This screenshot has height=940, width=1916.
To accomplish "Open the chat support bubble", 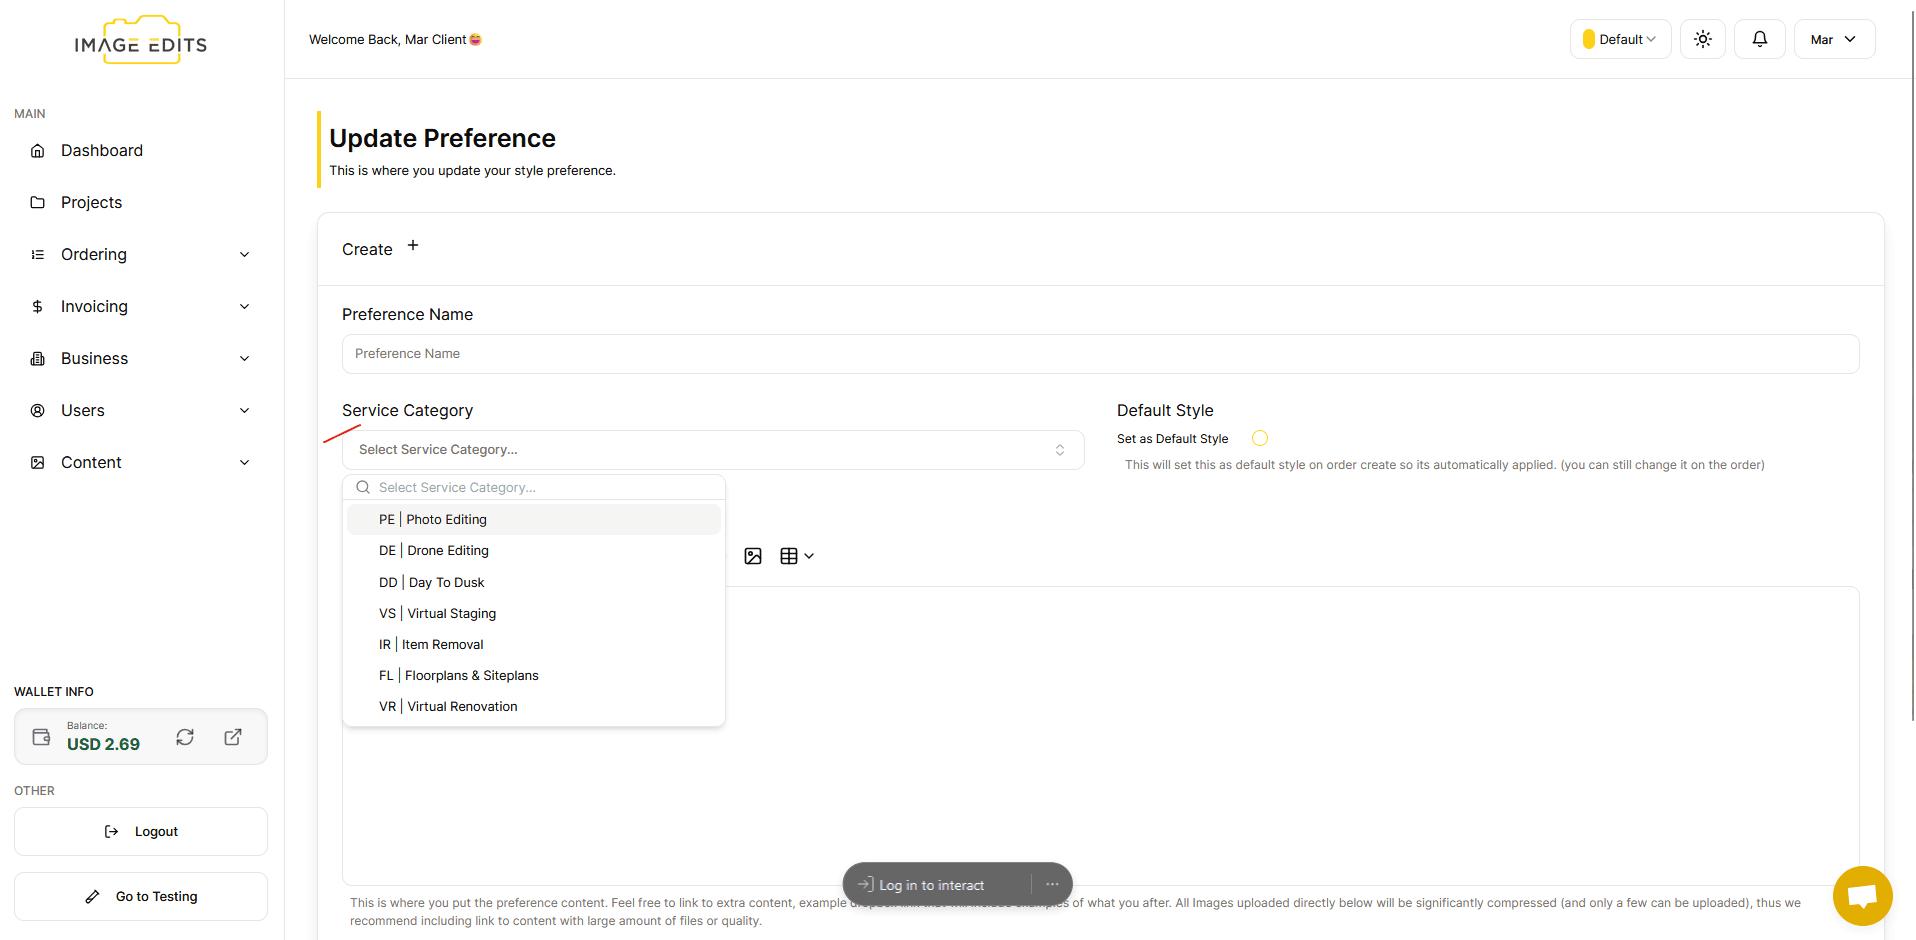I will (x=1862, y=895).
